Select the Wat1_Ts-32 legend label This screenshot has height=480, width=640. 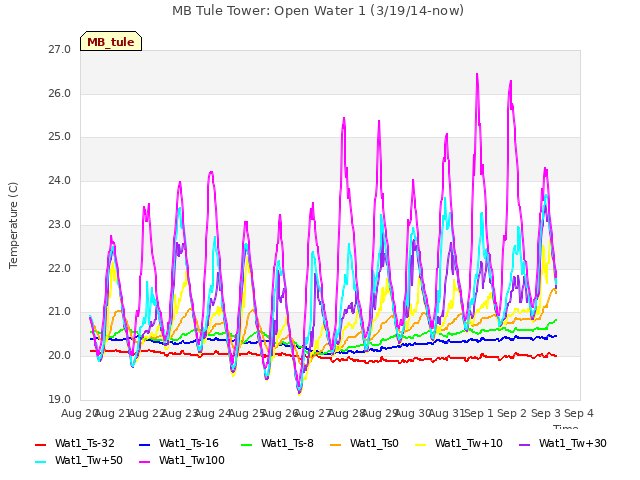[x=84, y=443]
